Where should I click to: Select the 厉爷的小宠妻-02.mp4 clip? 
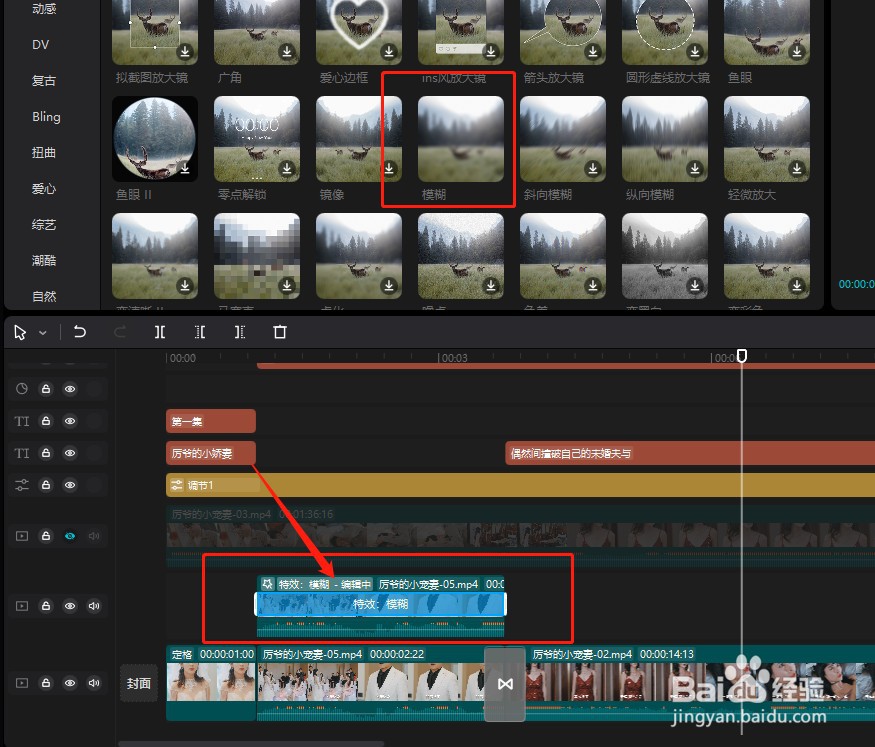700,683
